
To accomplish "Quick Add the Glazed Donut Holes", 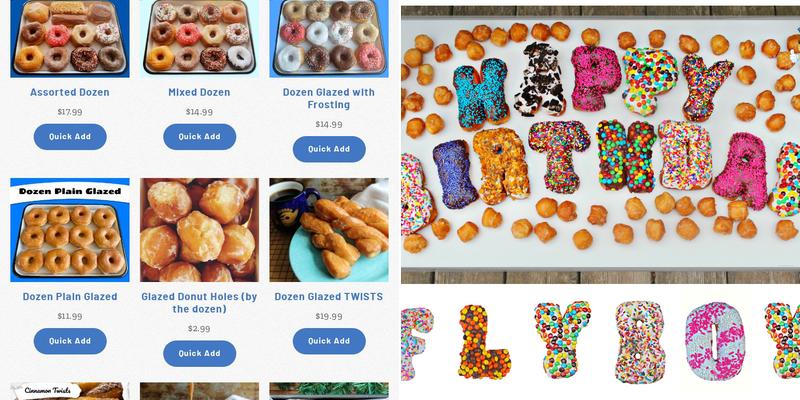I will 199,354.
